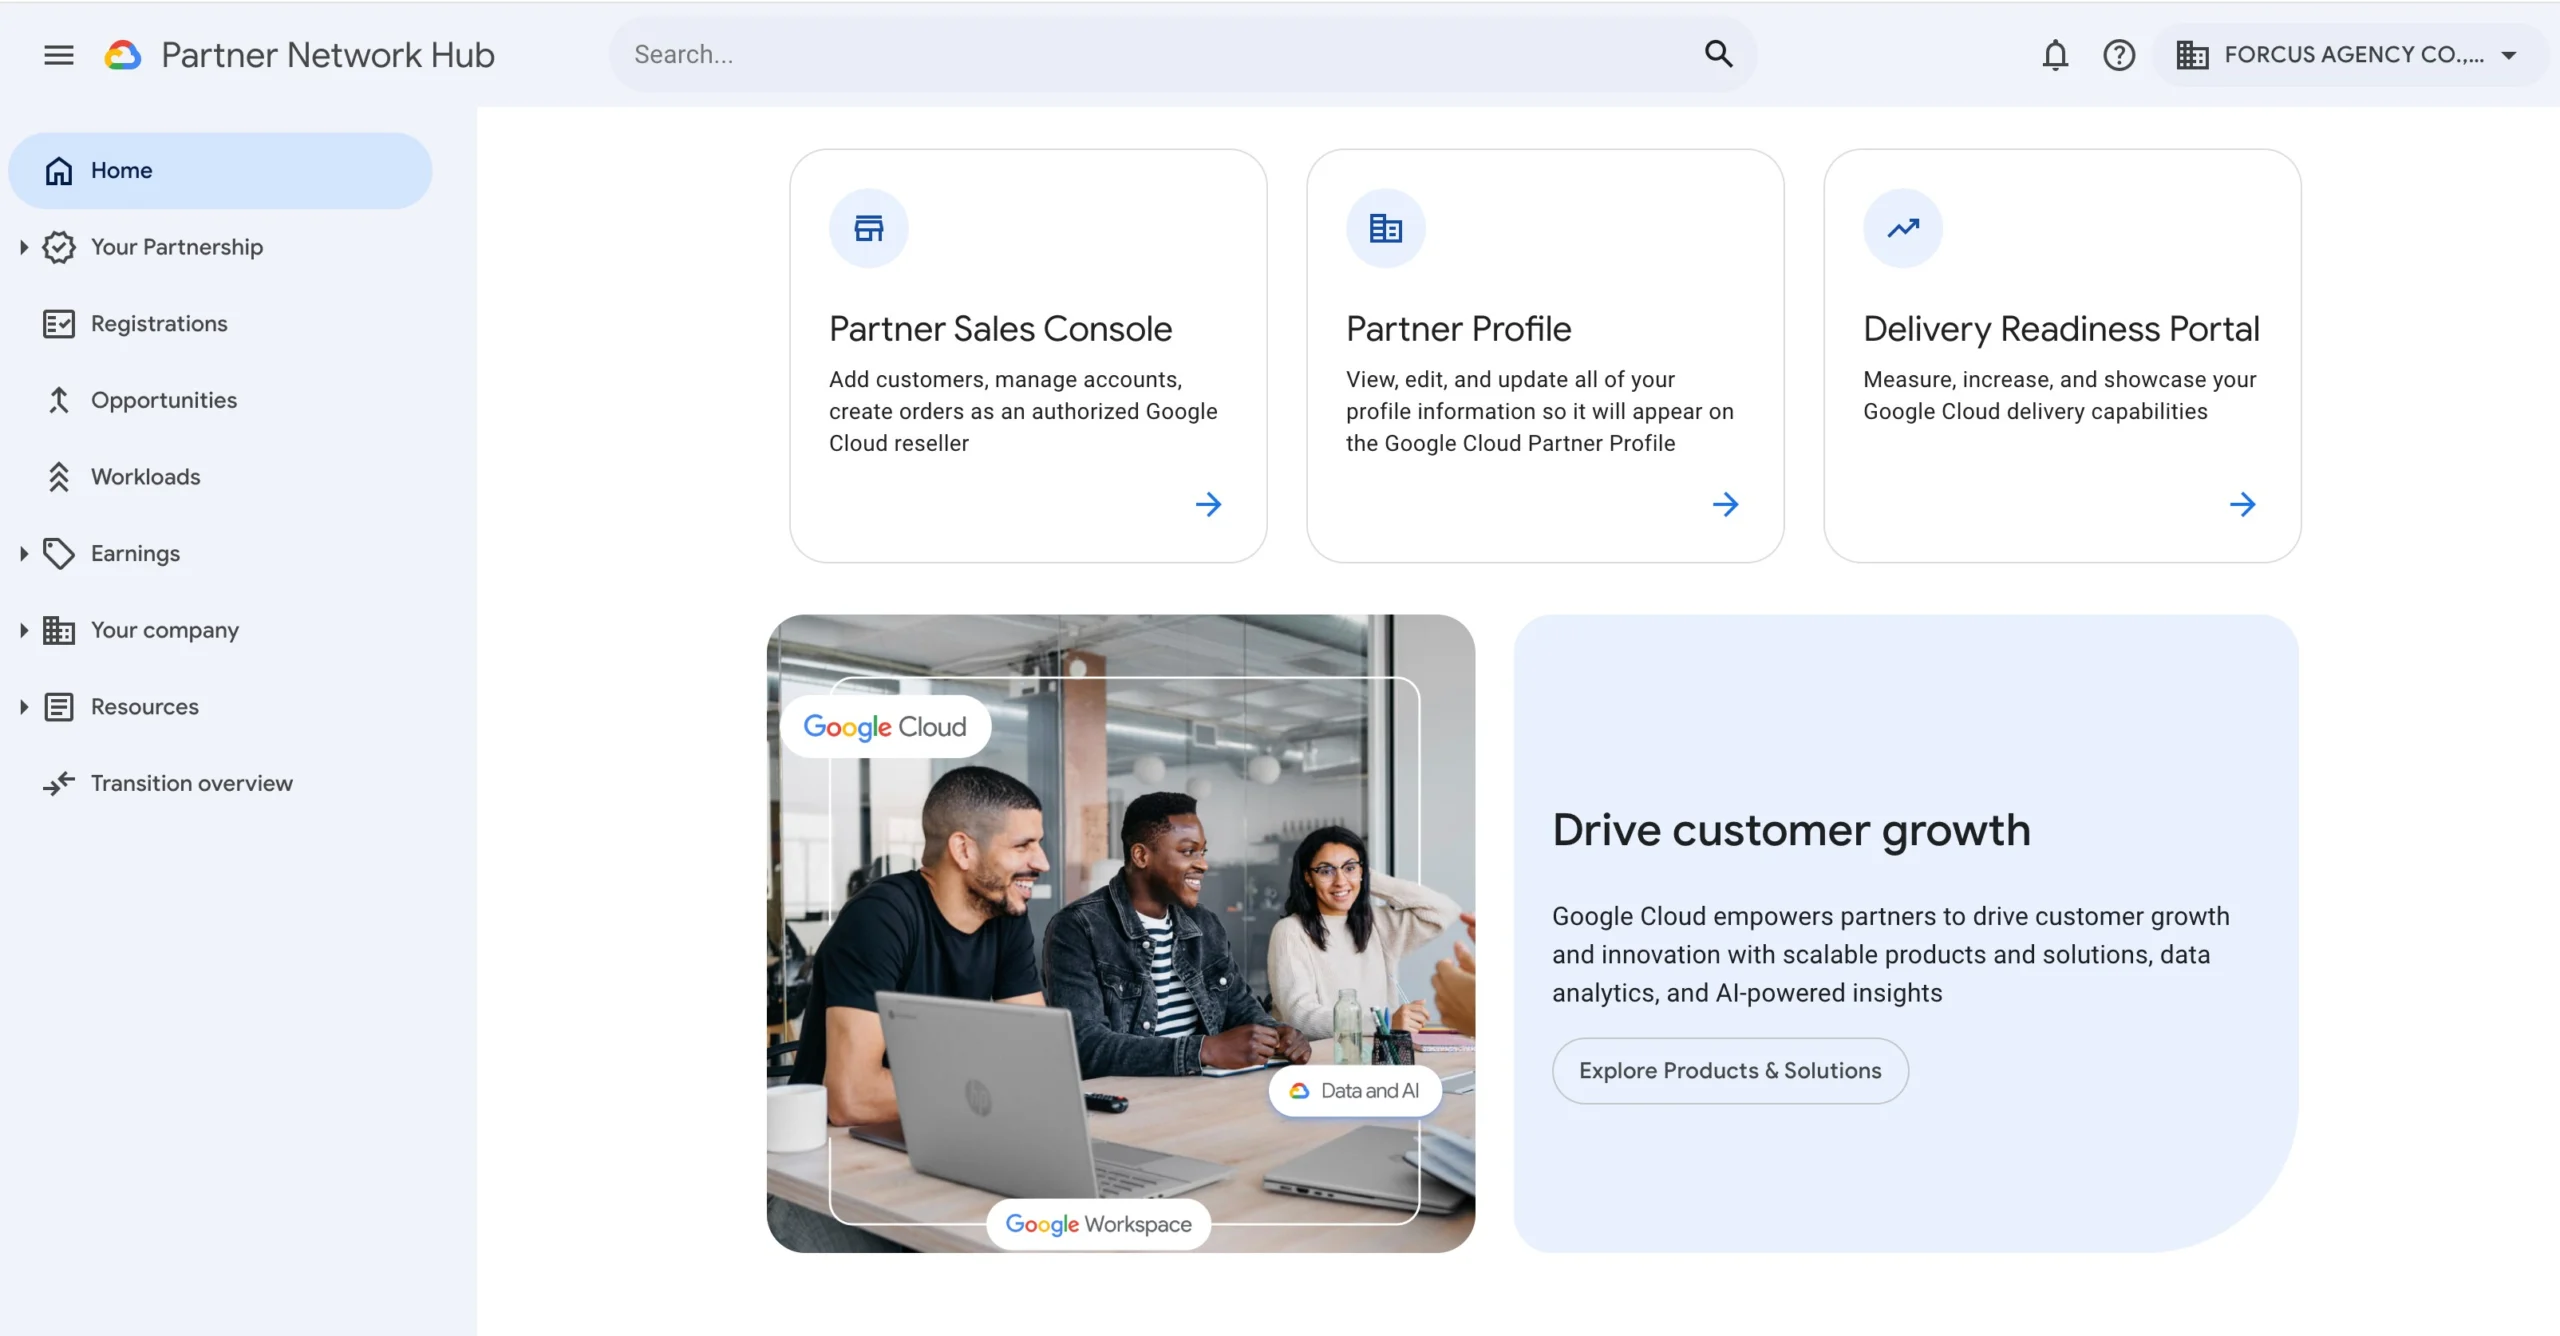Open Opportunities from the sidebar

tap(164, 400)
